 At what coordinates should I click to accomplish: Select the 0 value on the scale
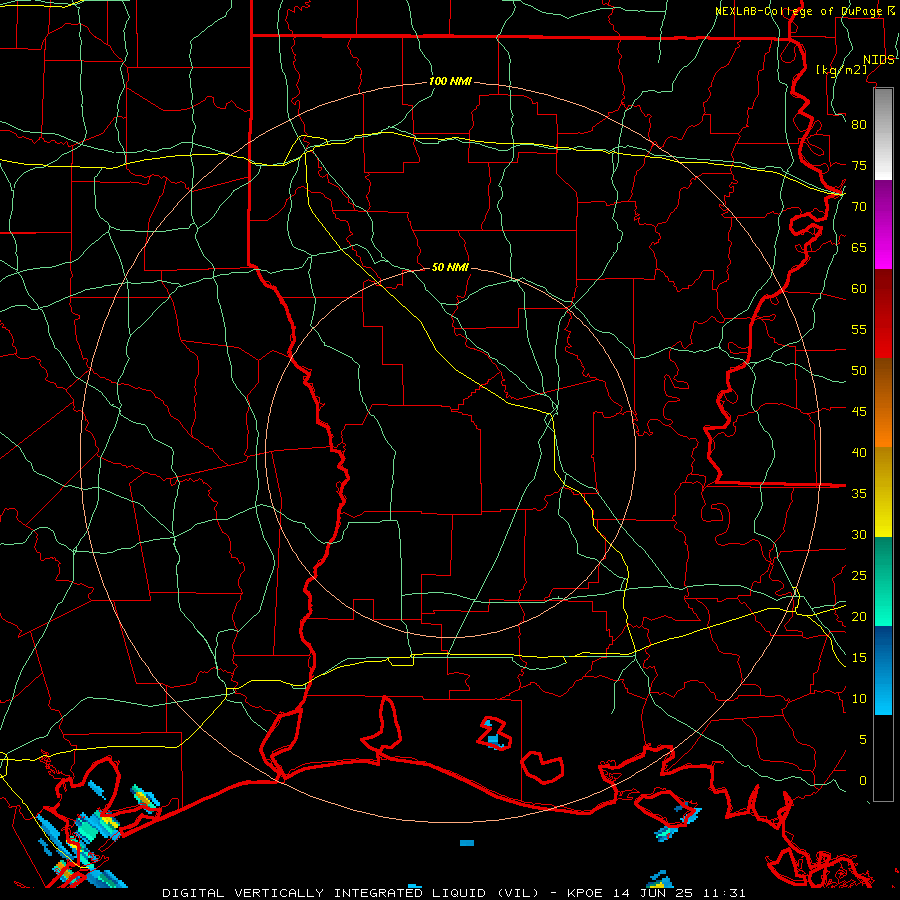click(x=863, y=781)
